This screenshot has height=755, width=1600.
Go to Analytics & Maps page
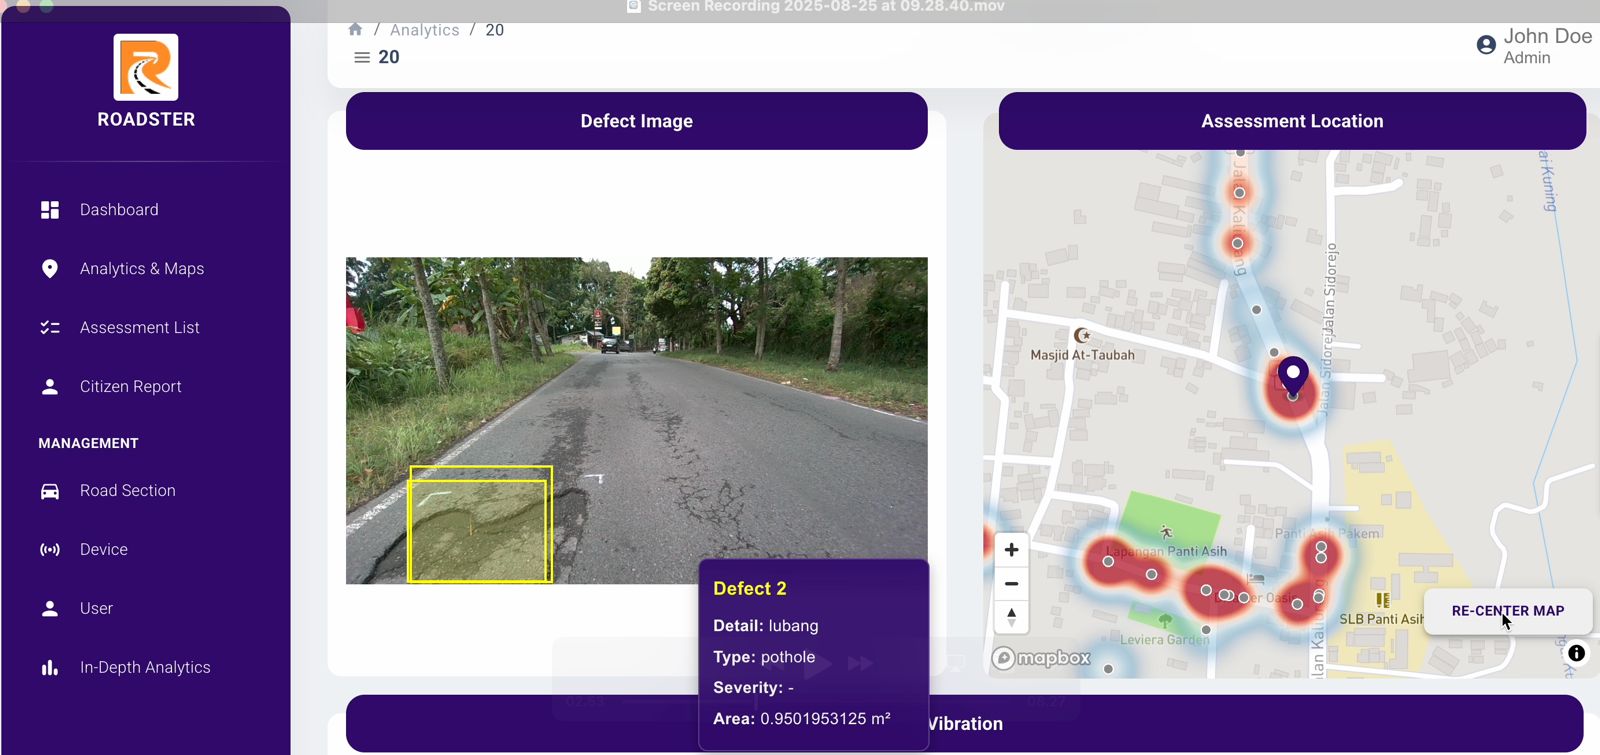pyautogui.click(x=141, y=269)
